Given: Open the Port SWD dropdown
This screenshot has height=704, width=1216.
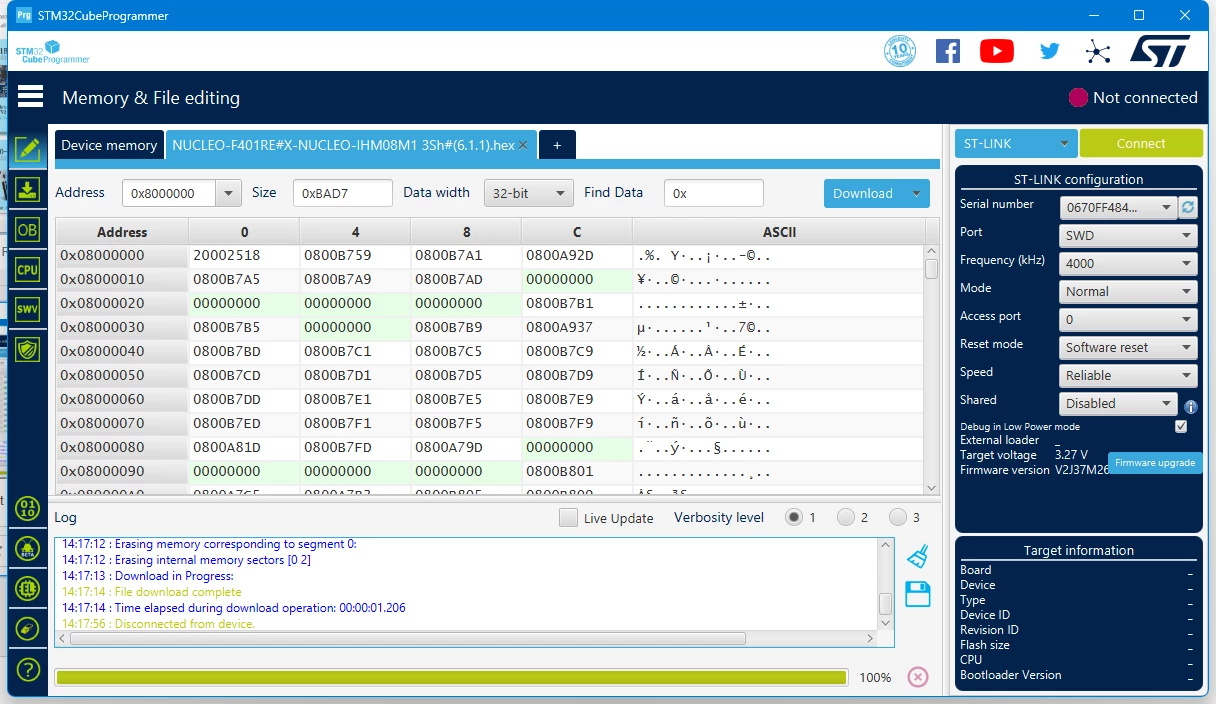Looking at the screenshot, I should 1129,235.
